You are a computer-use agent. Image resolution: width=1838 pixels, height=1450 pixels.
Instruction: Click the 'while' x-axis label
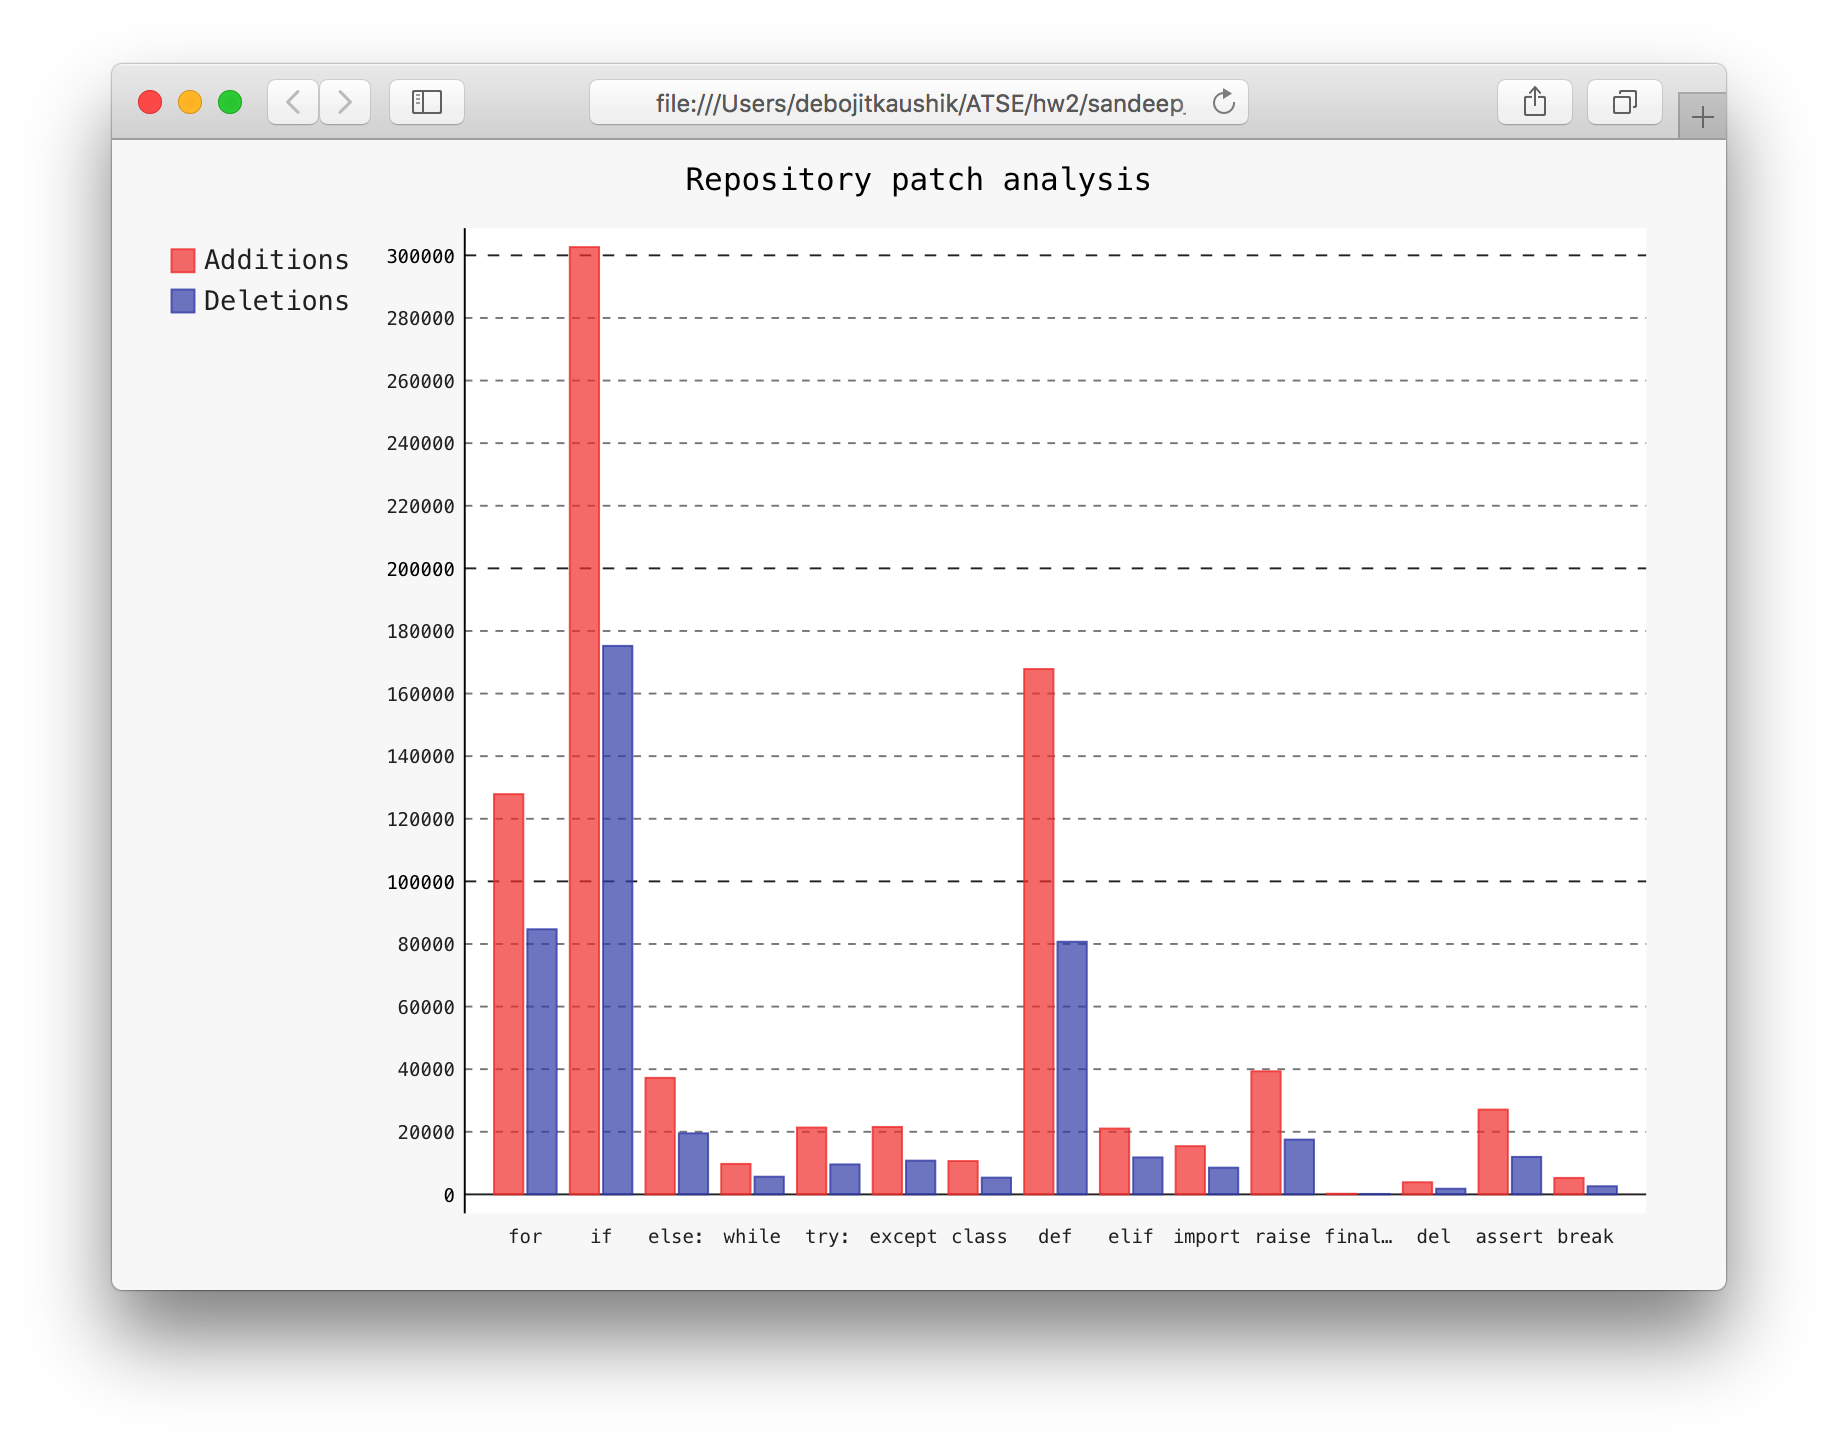tap(752, 1236)
